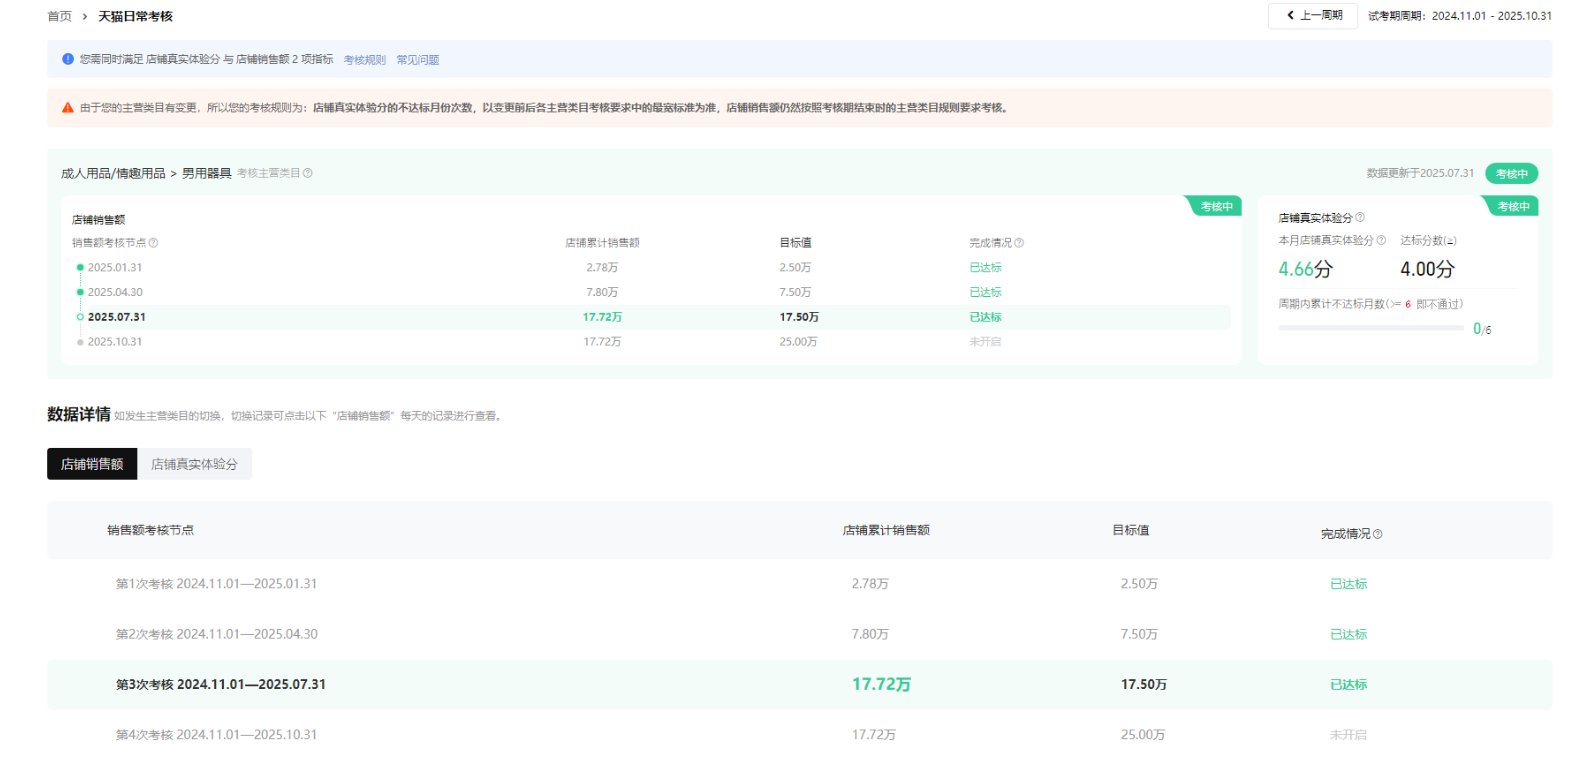Click help icon beside 店铺真实体验分 card title

tap(1360, 217)
